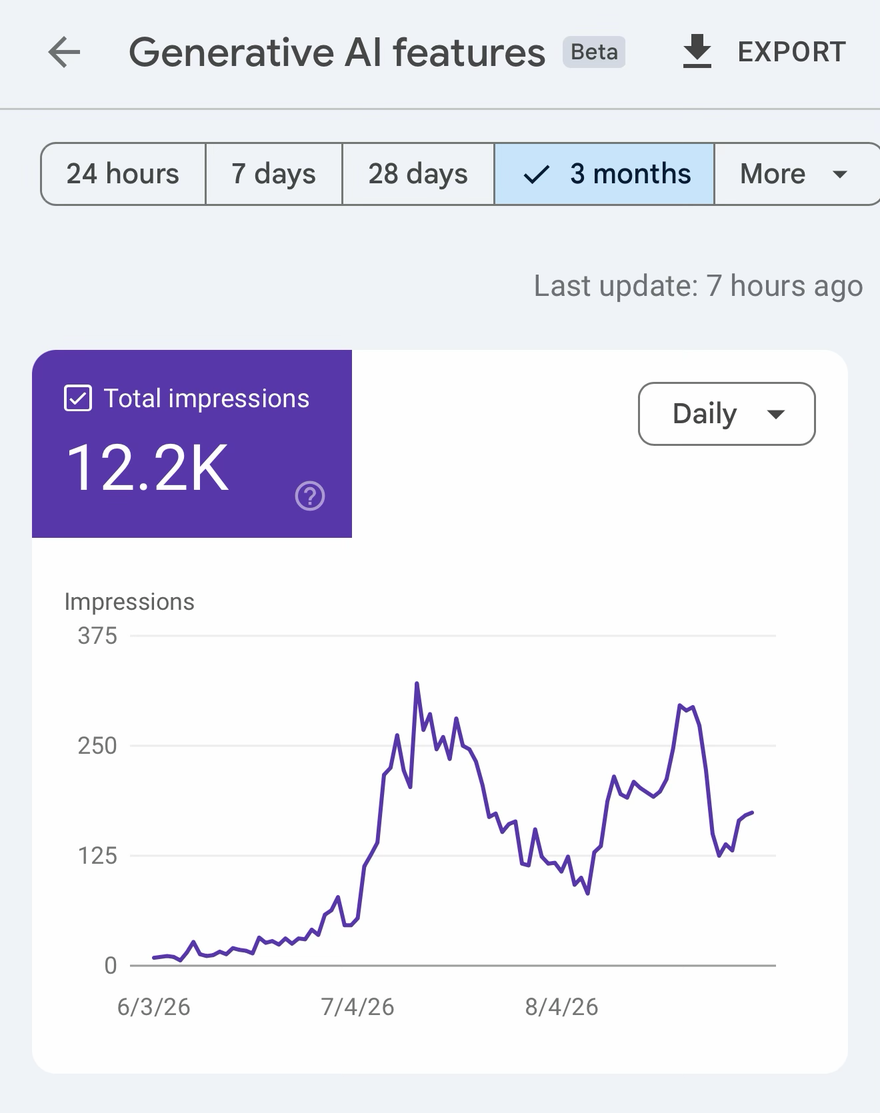Click the 7/4/26 axis date label

[357, 1007]
